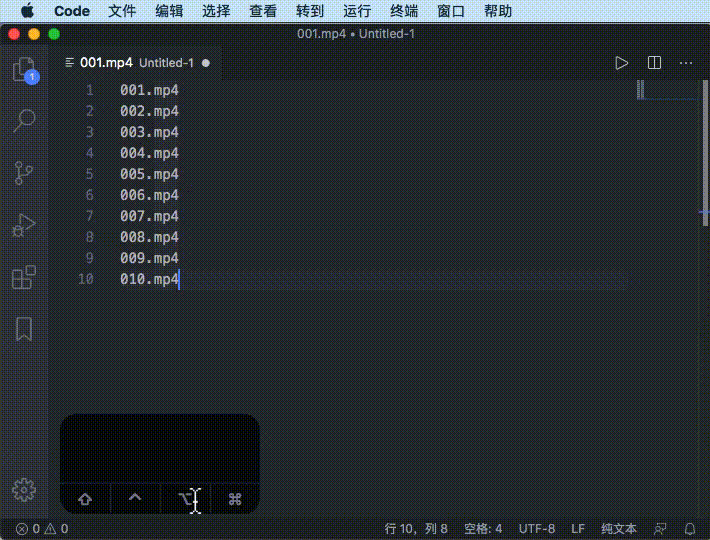Image resolution: width=710 pixels, height=540 pixels.
Task: Click the feedback icon in status bar
Action: (x=660, y=529)
